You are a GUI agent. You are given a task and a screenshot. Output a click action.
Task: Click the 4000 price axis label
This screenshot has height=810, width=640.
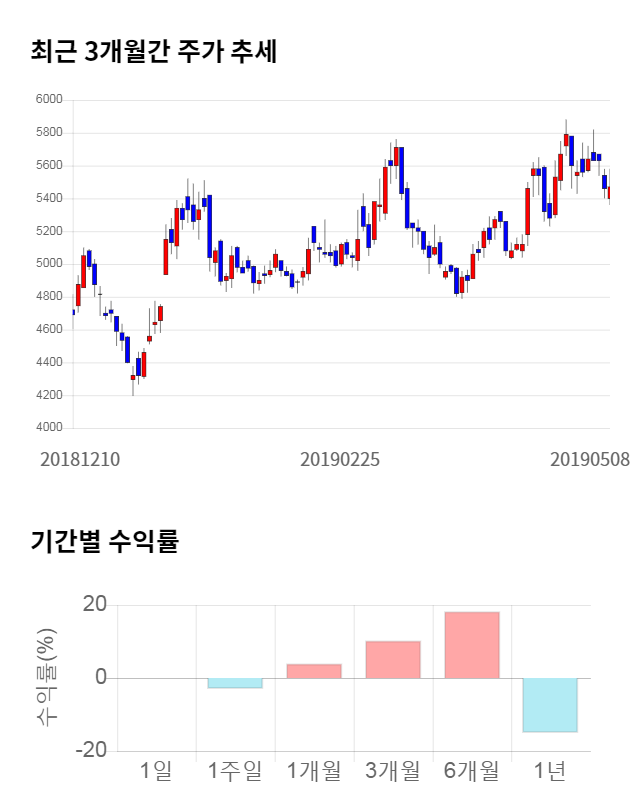(x=48, y=428)
